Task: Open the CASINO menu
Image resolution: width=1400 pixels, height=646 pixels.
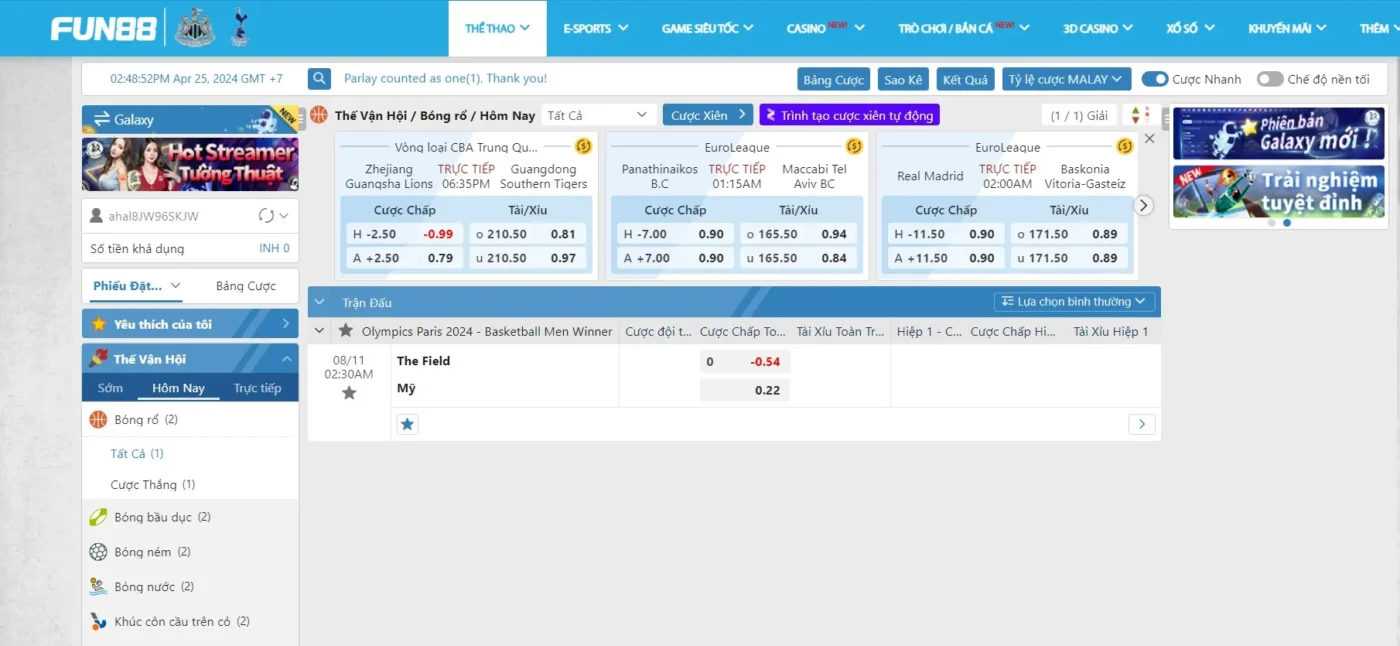Action: 825,28
